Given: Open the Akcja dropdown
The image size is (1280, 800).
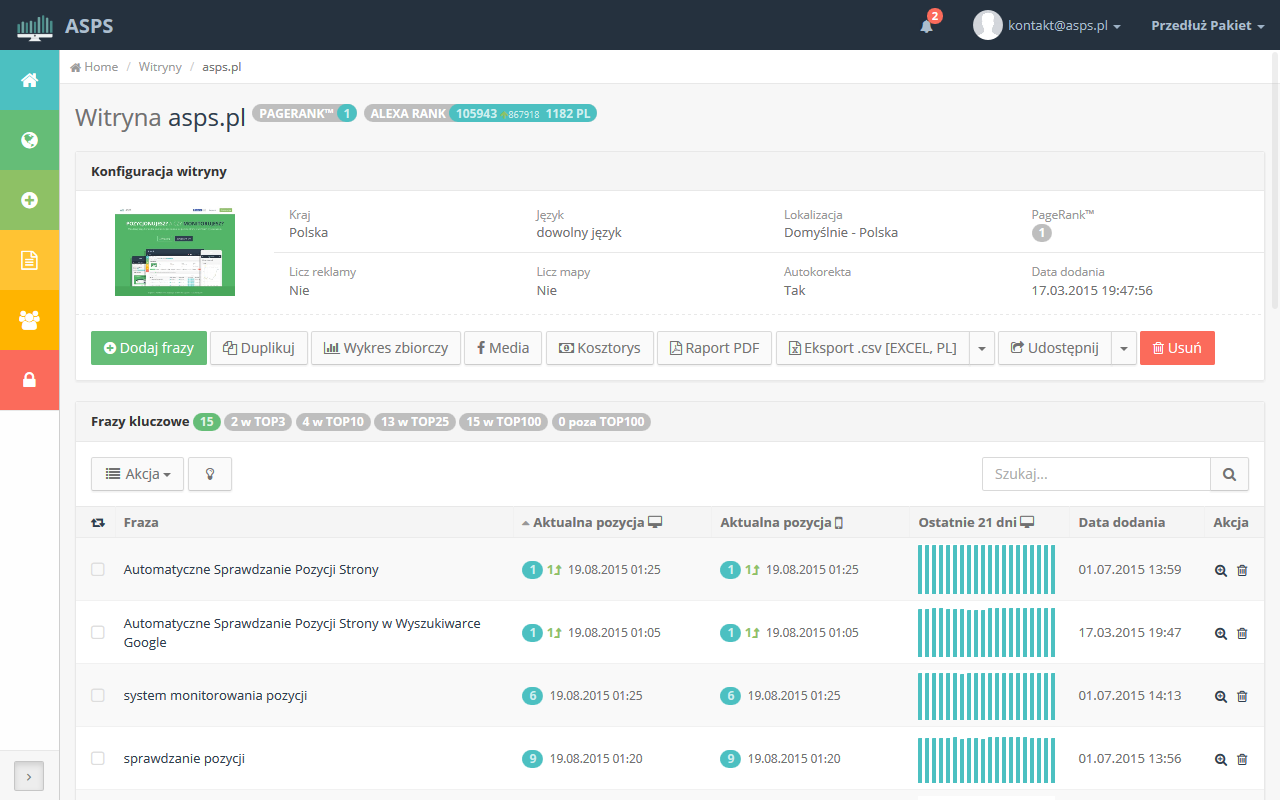Looking at the screenshot, I should [137, 474].
